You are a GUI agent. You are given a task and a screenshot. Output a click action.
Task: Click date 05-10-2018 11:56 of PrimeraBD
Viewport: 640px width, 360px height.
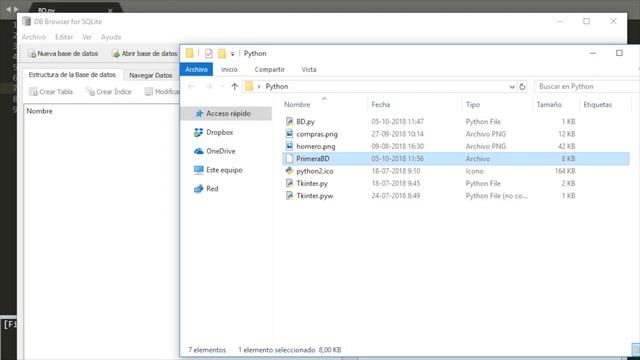398,158
